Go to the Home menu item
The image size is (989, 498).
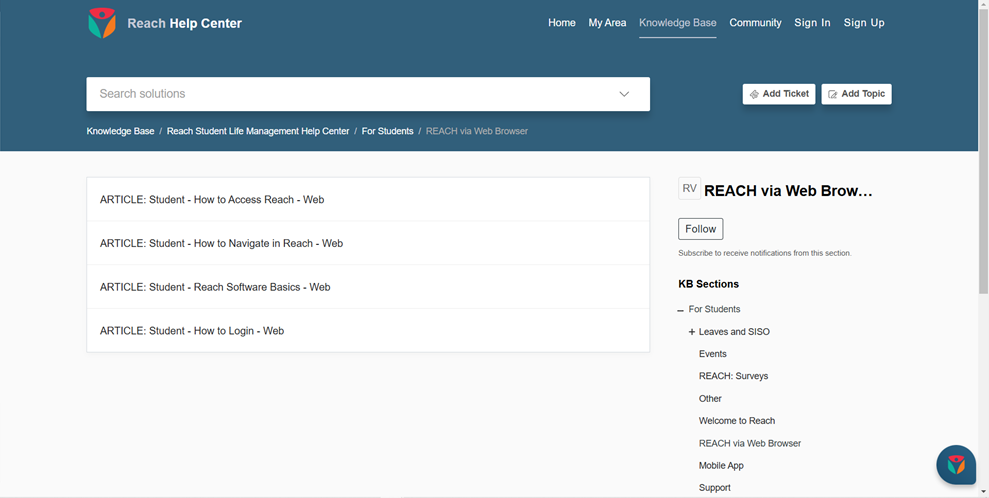(561, 23)
